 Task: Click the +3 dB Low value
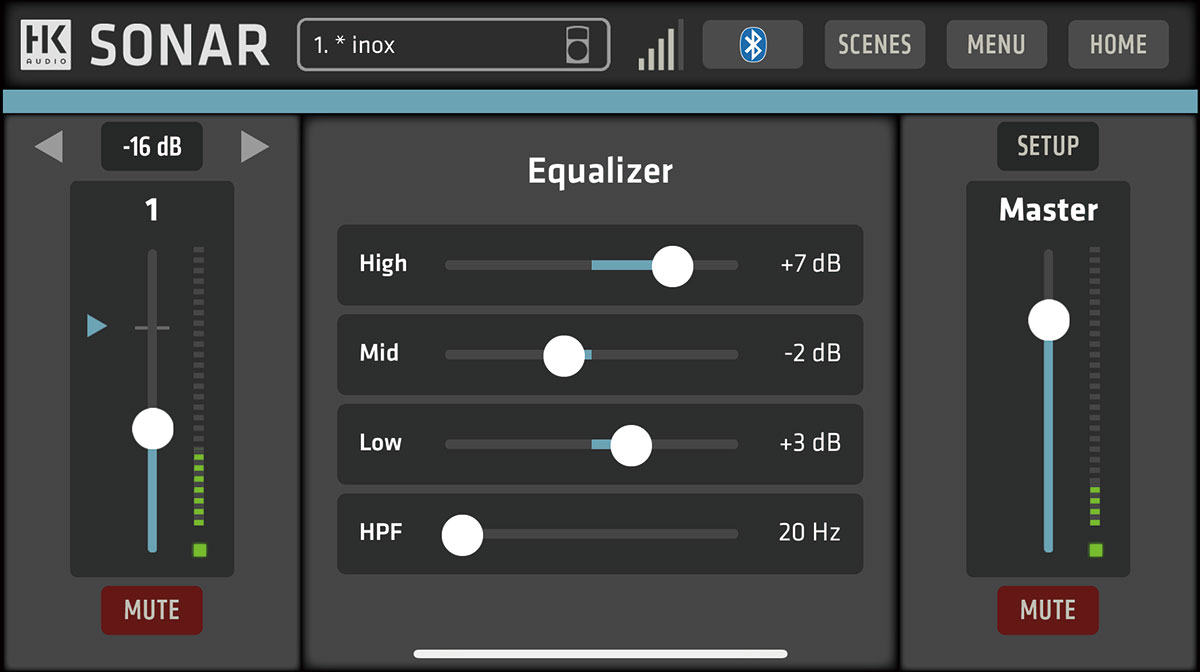coord(811,443)
